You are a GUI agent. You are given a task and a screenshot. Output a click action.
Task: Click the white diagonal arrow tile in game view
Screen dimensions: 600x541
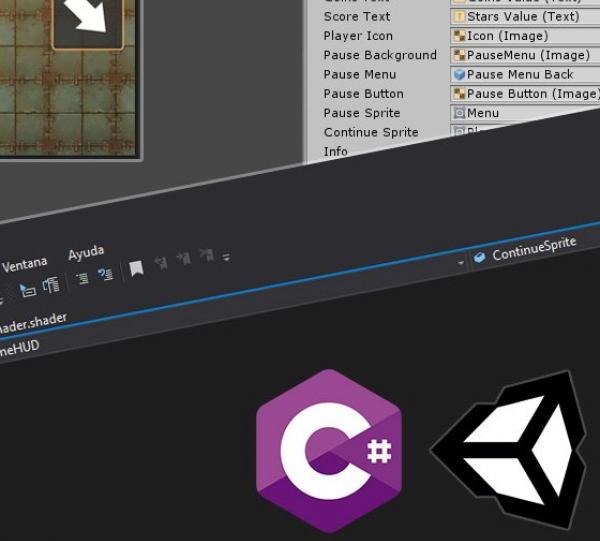(x=88, y=24)
